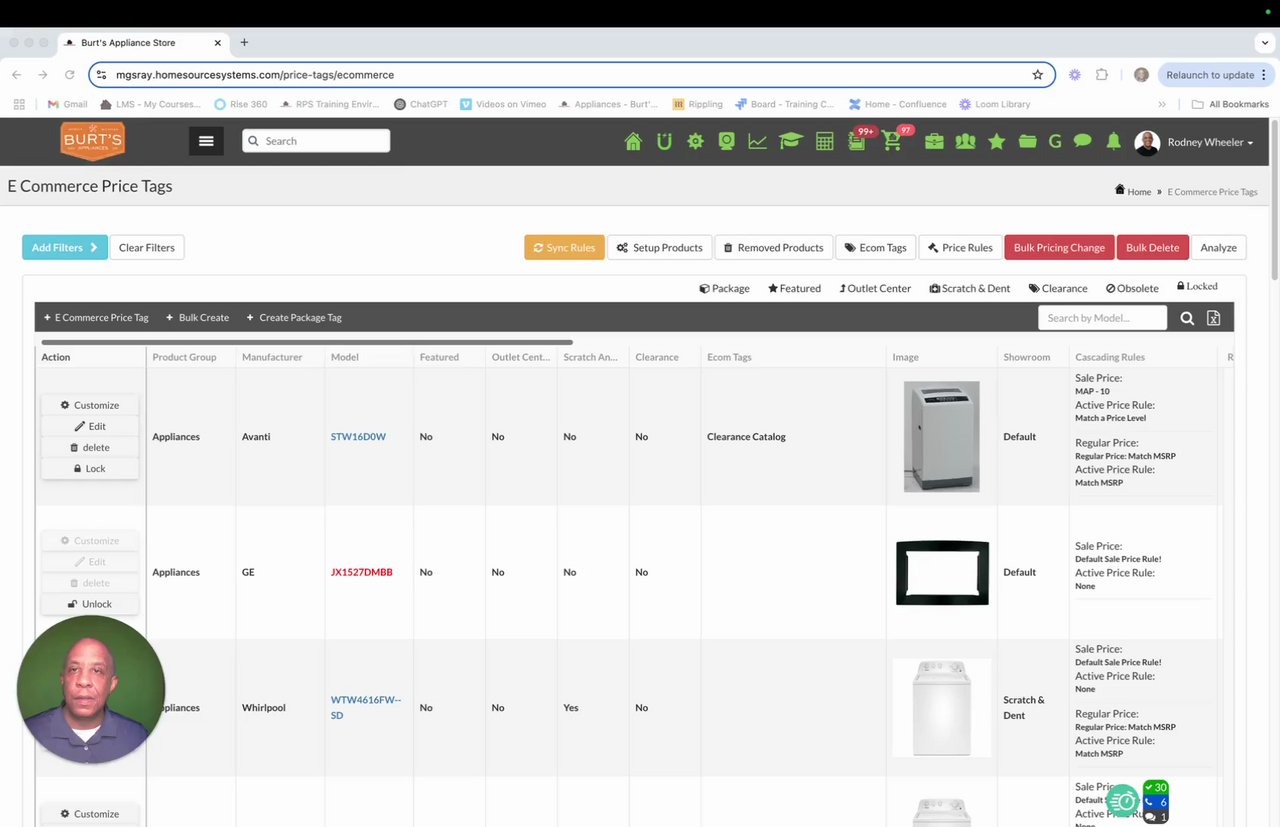
Task: Click the horizontal table scrollbar
Action: [307, 342]
